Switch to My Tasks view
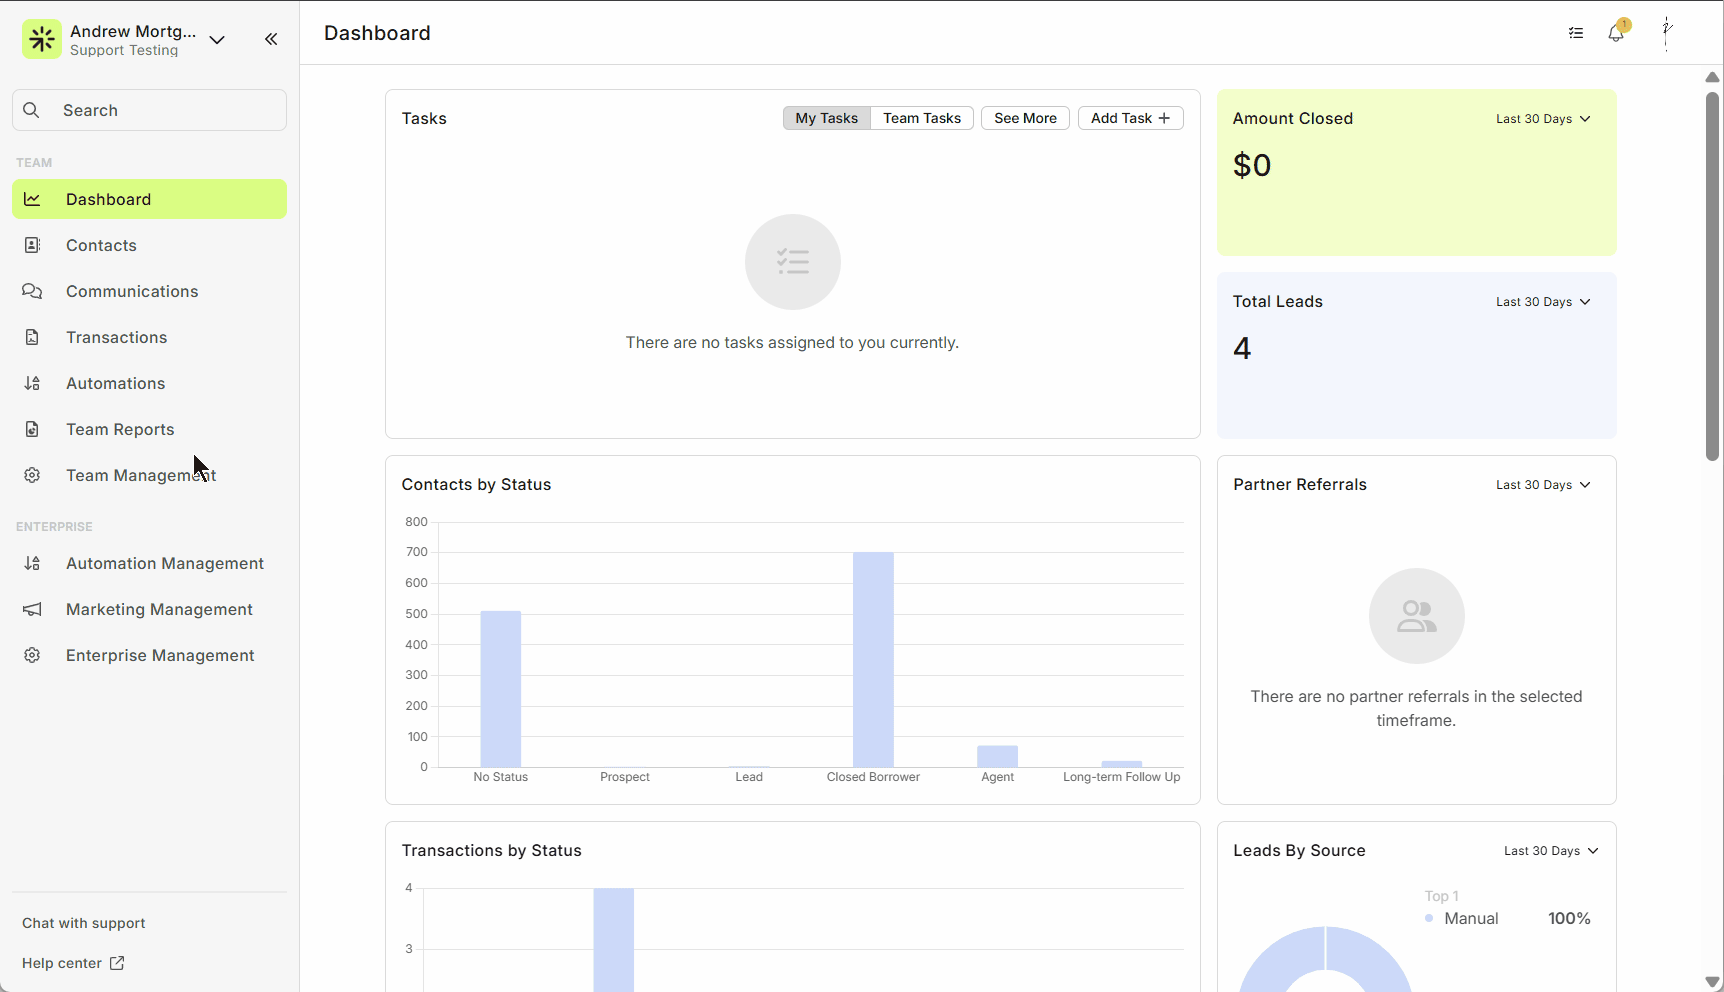The width and height of the screenshot is (1724, 992). (x=826, y=118)
